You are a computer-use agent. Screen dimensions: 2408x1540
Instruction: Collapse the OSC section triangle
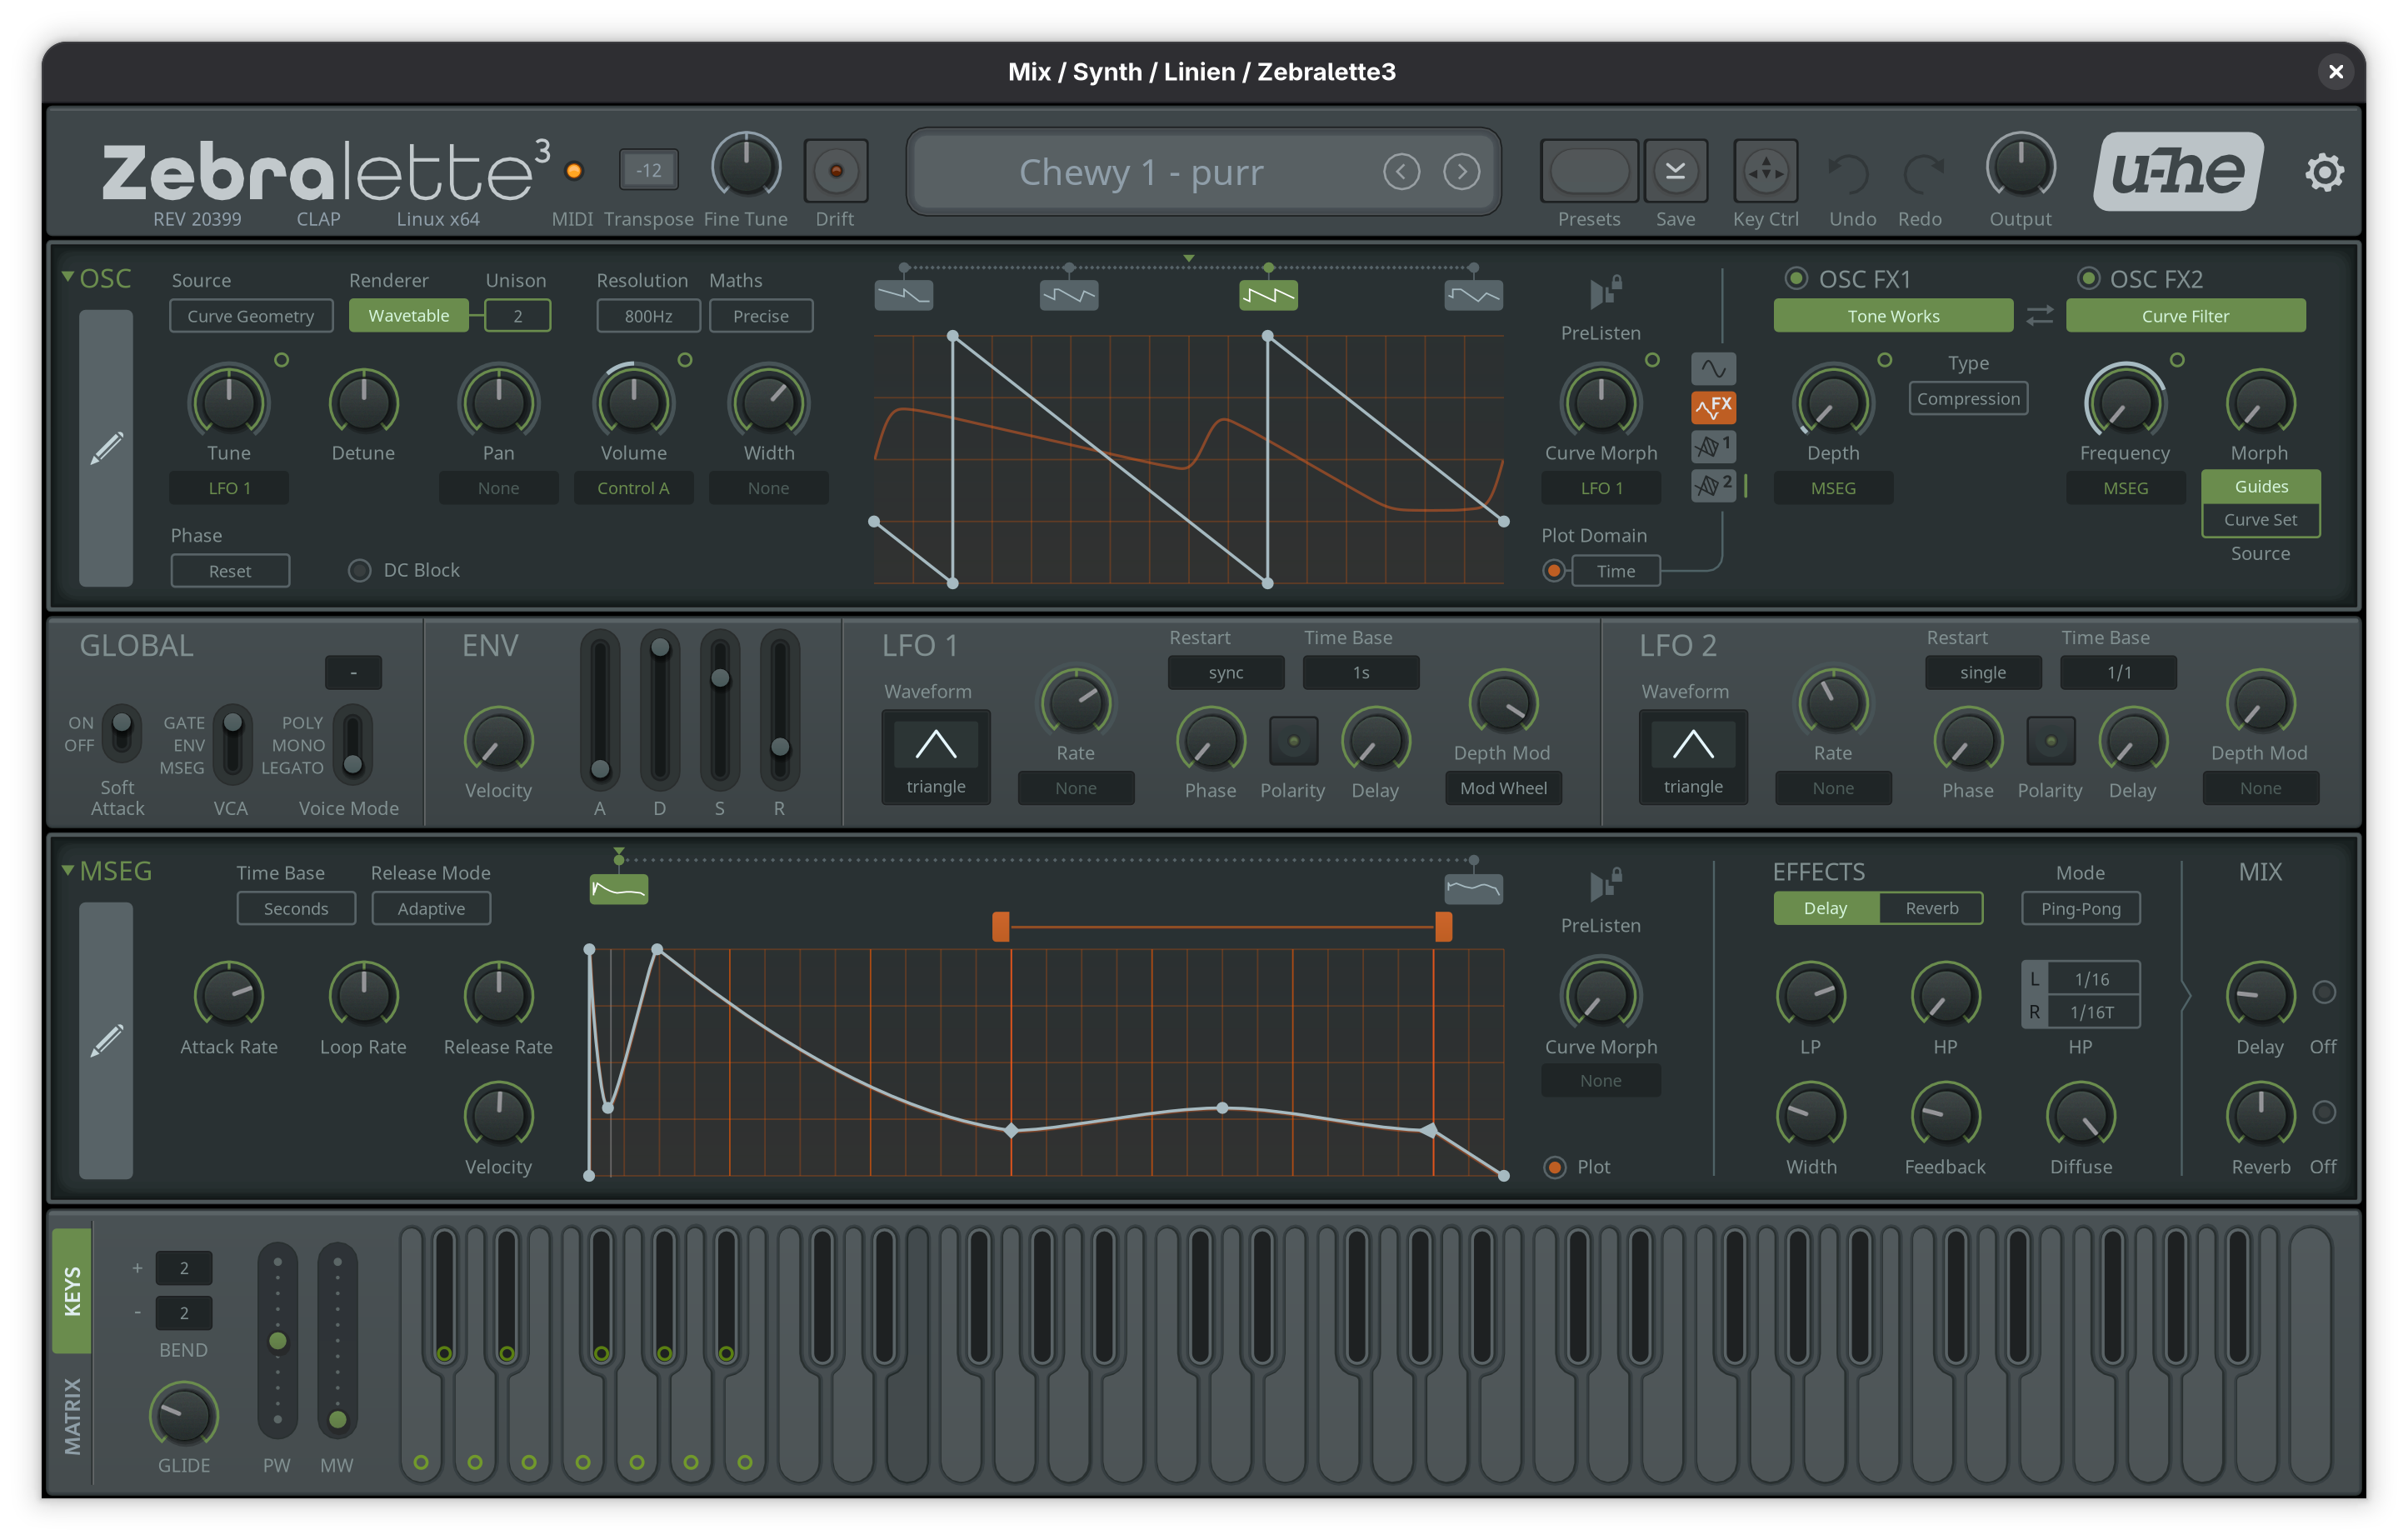point(67,277)
